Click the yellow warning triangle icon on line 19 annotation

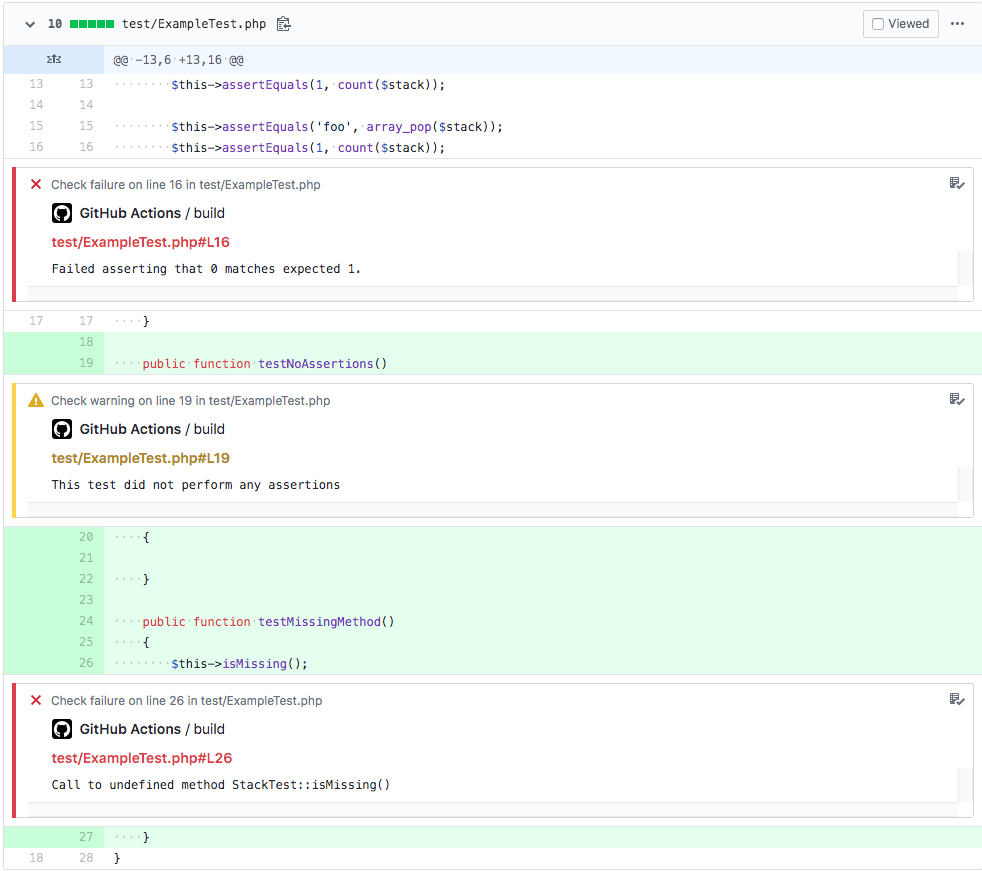36,400
